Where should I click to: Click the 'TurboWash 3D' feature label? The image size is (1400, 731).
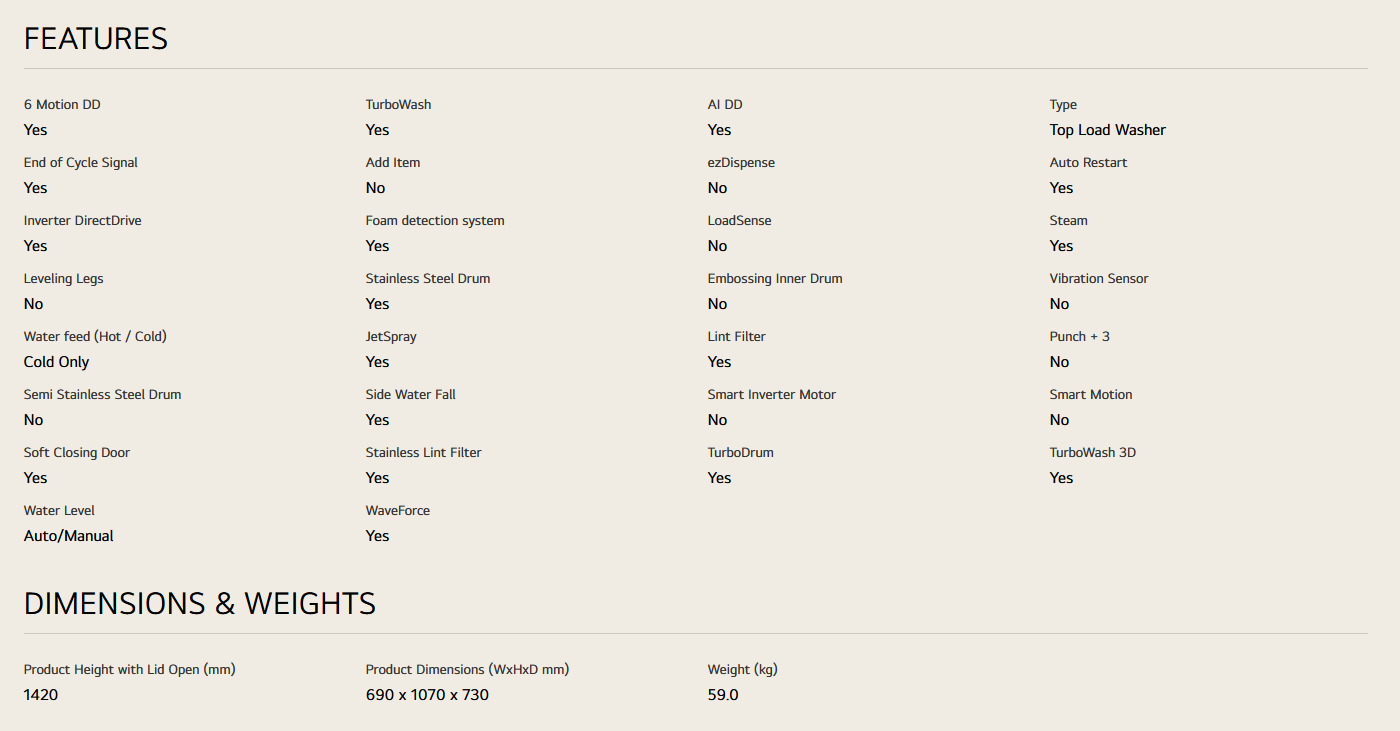(x=1092, y=453)
